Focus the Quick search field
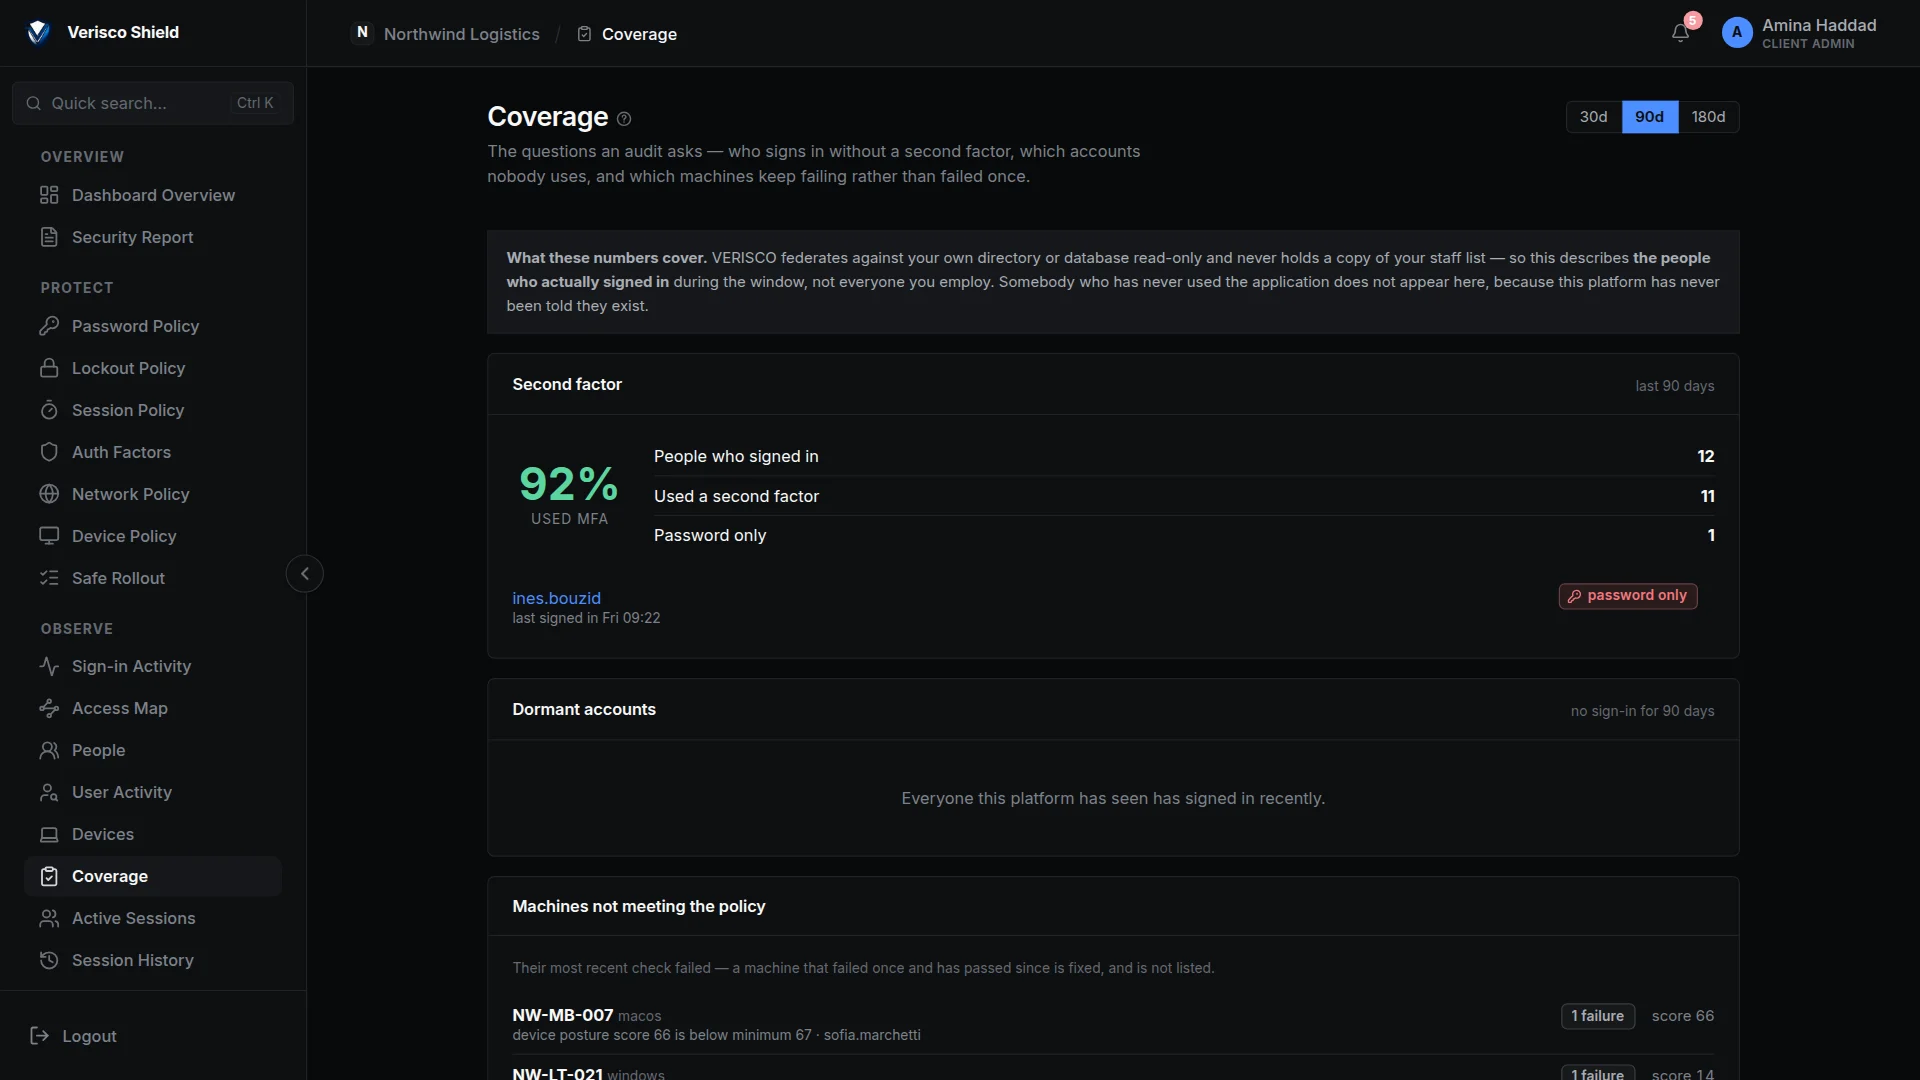Screen dimensions: 1920x1080 coord(153,103)
